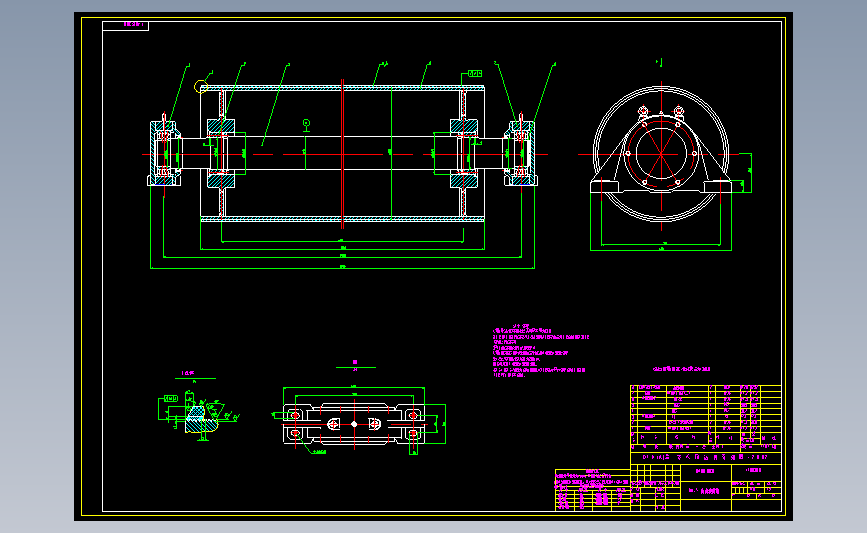Click the left hatched hub inside drum

pos(221,154)
